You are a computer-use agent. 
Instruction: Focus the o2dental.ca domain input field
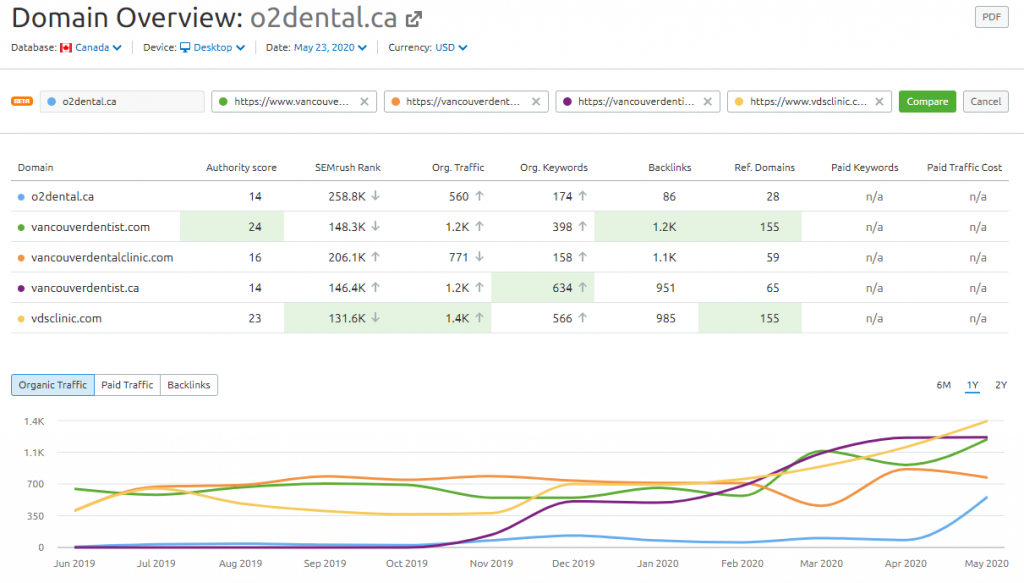coord(122,101)
